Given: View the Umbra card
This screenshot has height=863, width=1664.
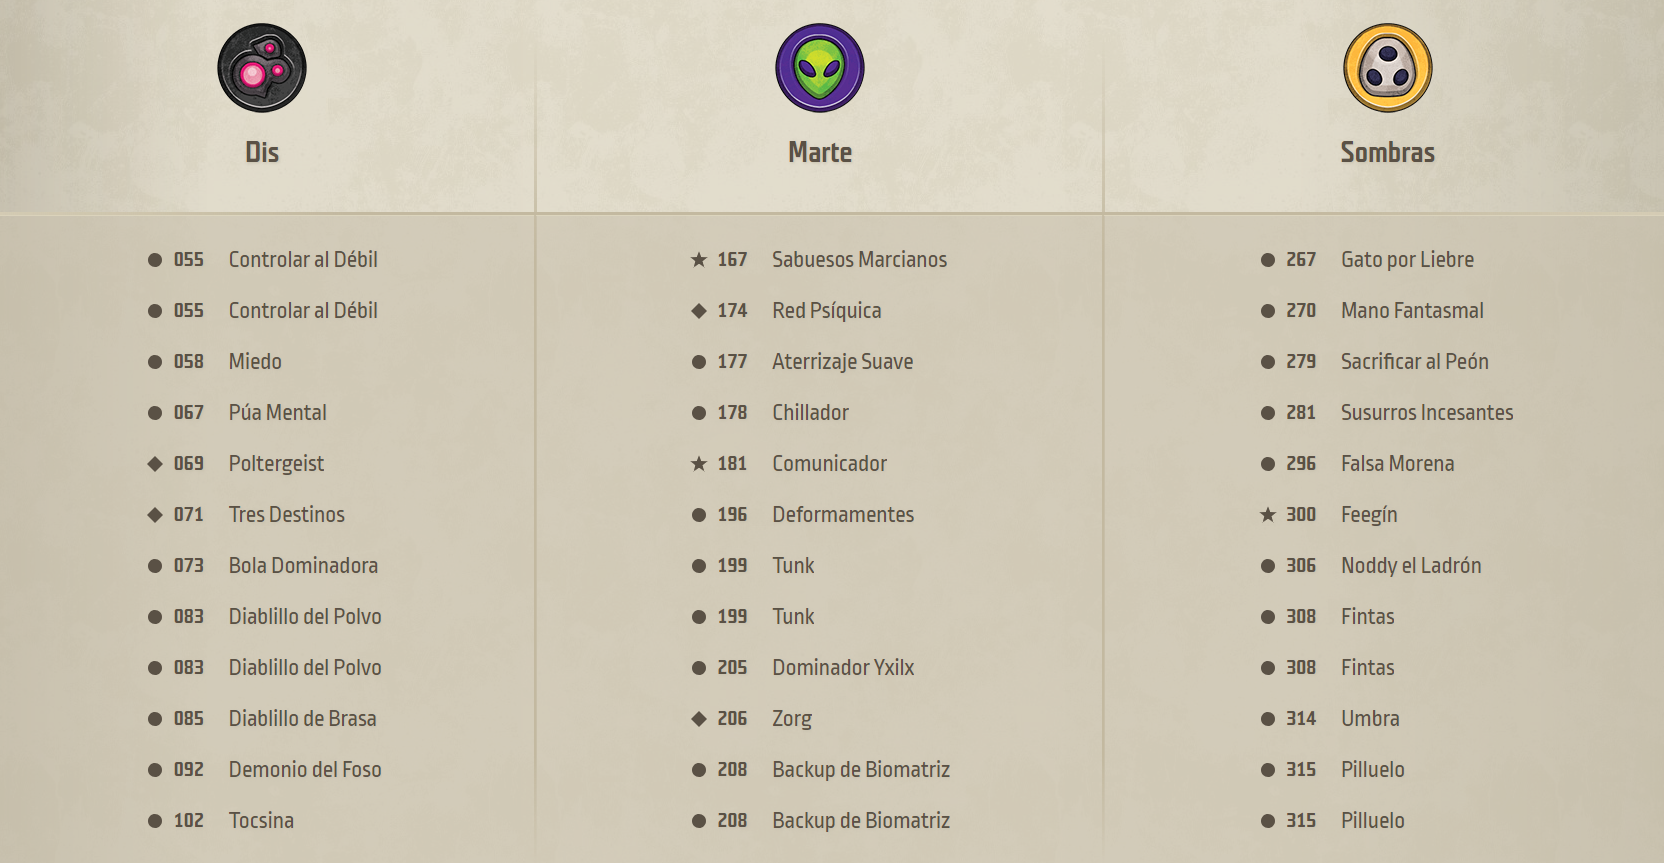Looking at the screenshot, I should pyautogui.click(x=1370, y=718).
